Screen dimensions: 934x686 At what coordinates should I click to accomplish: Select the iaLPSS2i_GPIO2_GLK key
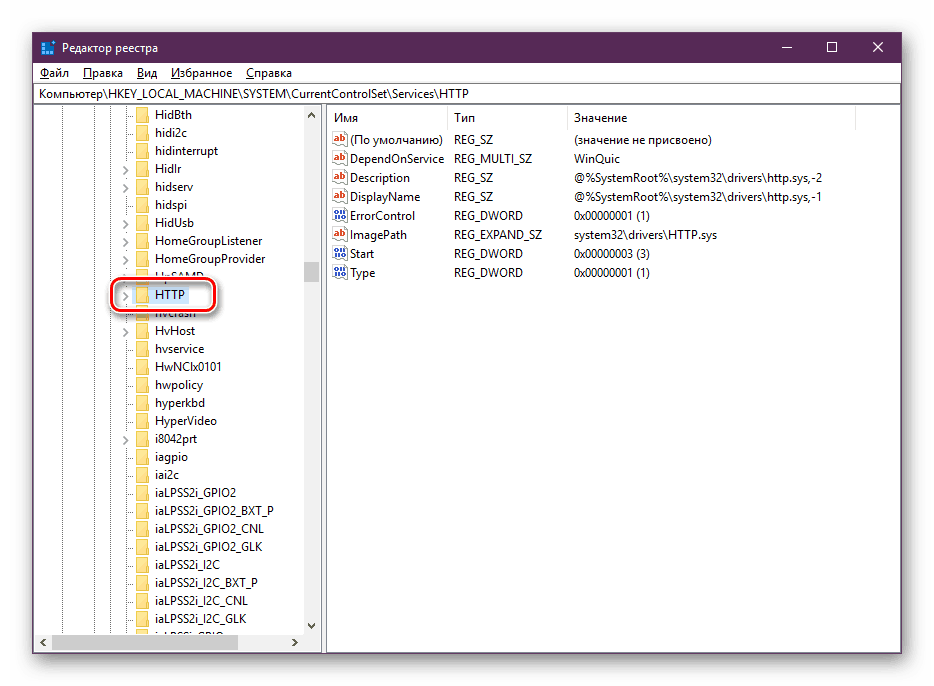208,547
